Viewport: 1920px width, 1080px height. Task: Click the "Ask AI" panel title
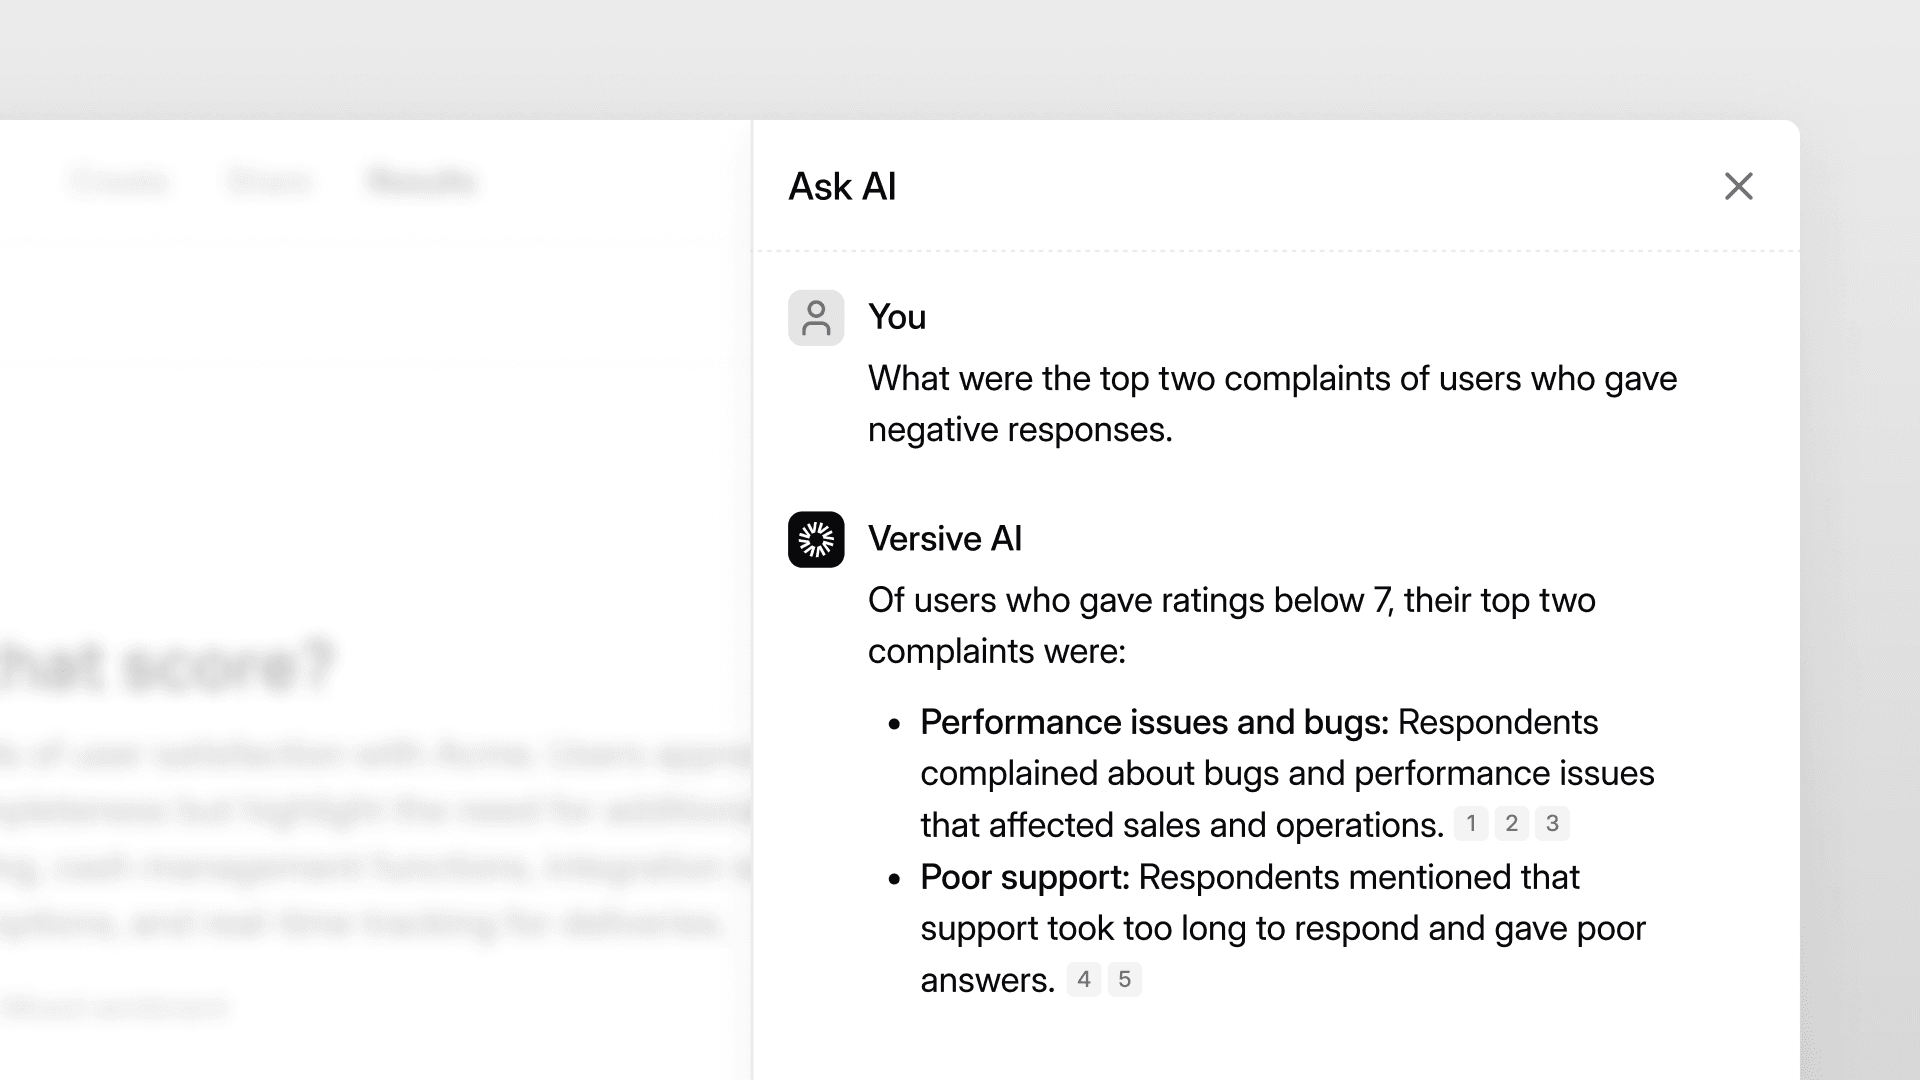pyautogui.click(x=841, y=186)
